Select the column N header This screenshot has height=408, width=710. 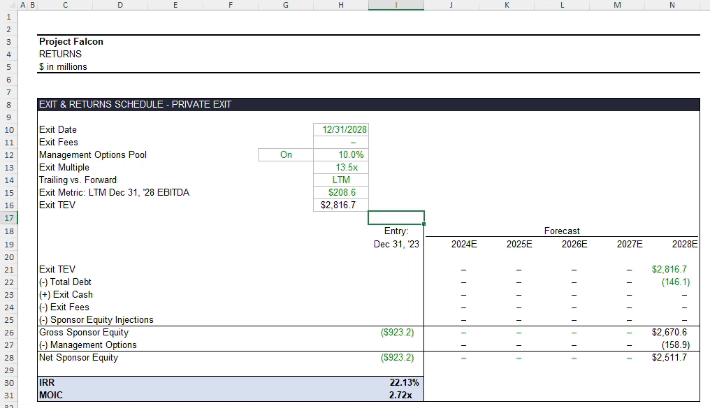pyautogui.click(x=671, y=5)
